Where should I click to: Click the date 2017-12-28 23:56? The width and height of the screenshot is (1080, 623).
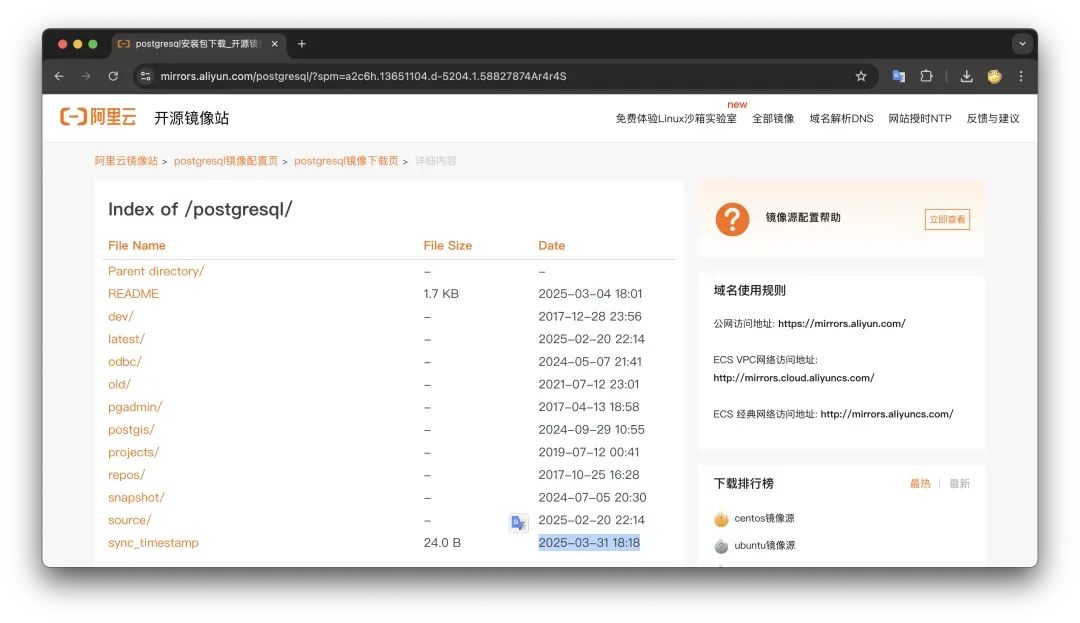[590, 317]
